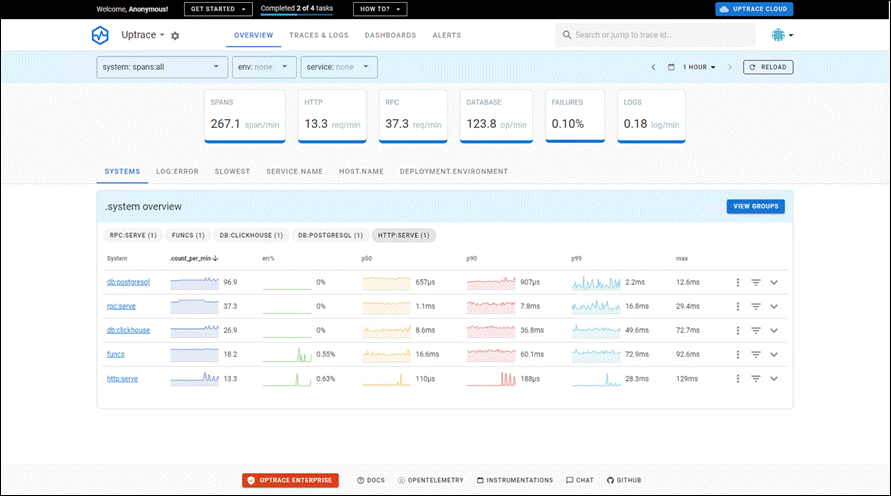This screenshot has height=496, width=891.
Task: Open three-dot menu for funcs row
Action: click(738, 355)
